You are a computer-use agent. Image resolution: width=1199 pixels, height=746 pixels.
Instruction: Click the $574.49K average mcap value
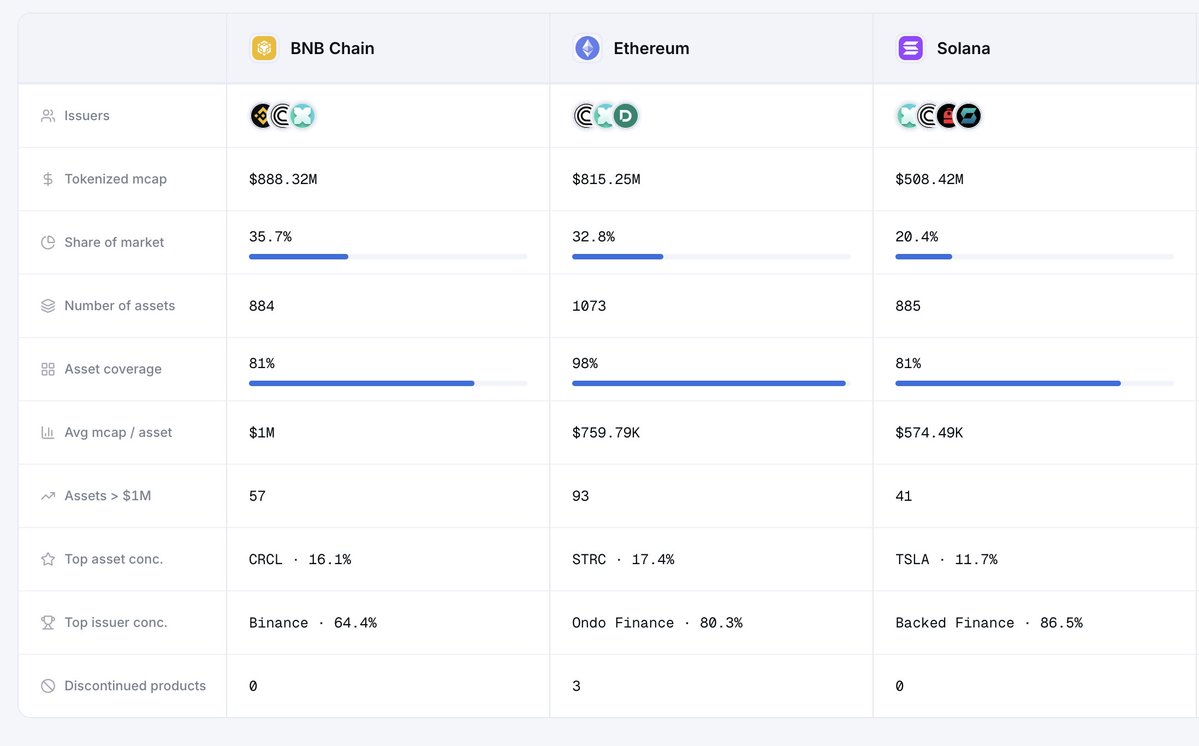pos(929,433)
